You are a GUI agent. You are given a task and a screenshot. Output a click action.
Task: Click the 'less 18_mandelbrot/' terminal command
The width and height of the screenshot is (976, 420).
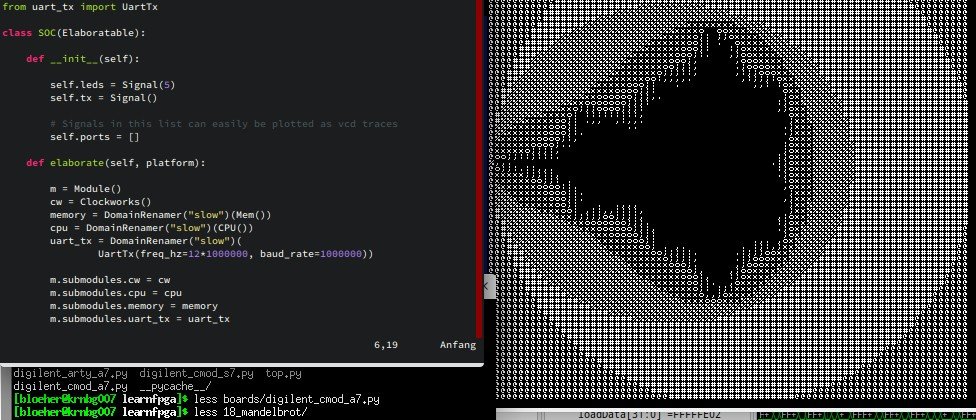coord(251,413)
